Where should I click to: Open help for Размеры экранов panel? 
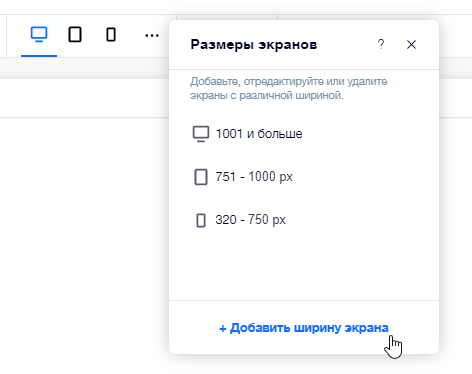coord(381,44)
